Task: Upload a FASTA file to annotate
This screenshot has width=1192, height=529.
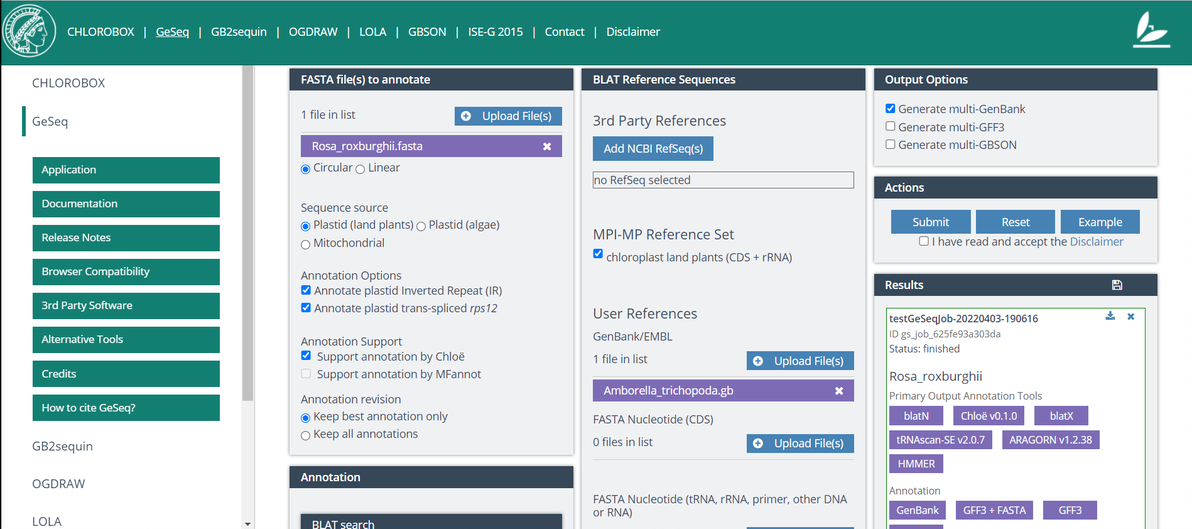Action: click(x=508, y=116)
